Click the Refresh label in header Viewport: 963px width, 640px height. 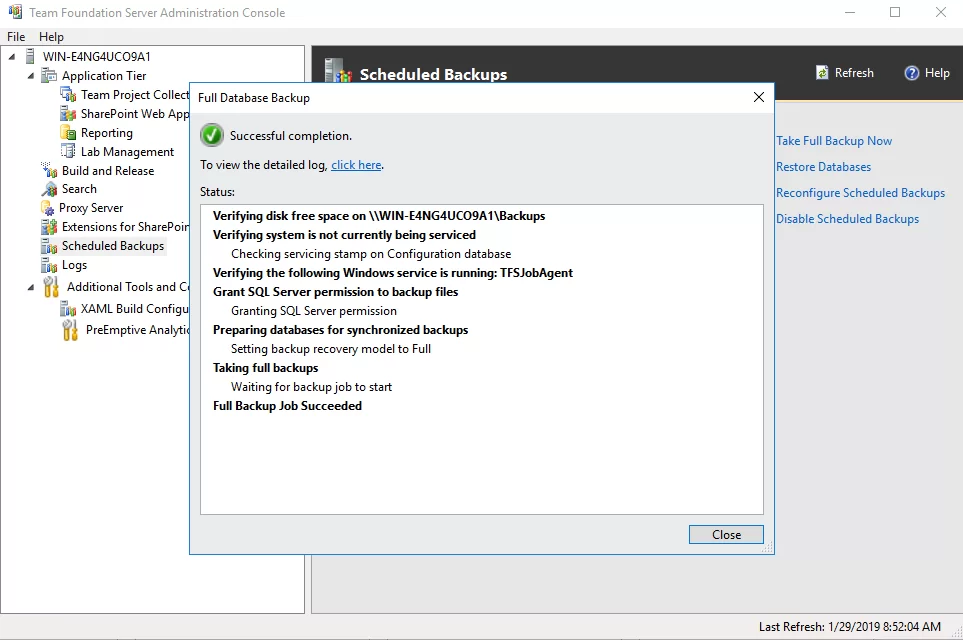854,72
